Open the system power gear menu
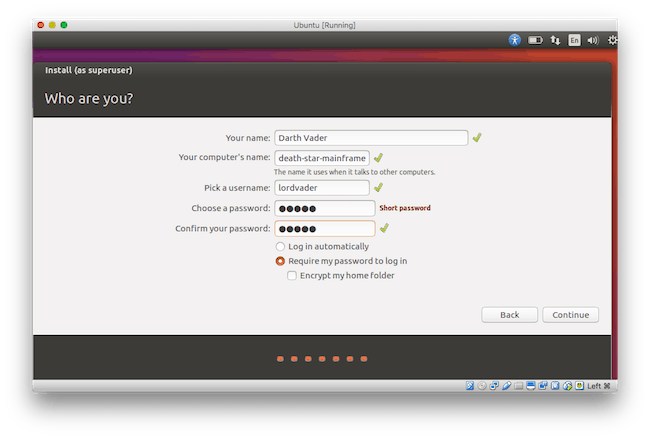This screenshot has height=438, width=650. point(612,40)
